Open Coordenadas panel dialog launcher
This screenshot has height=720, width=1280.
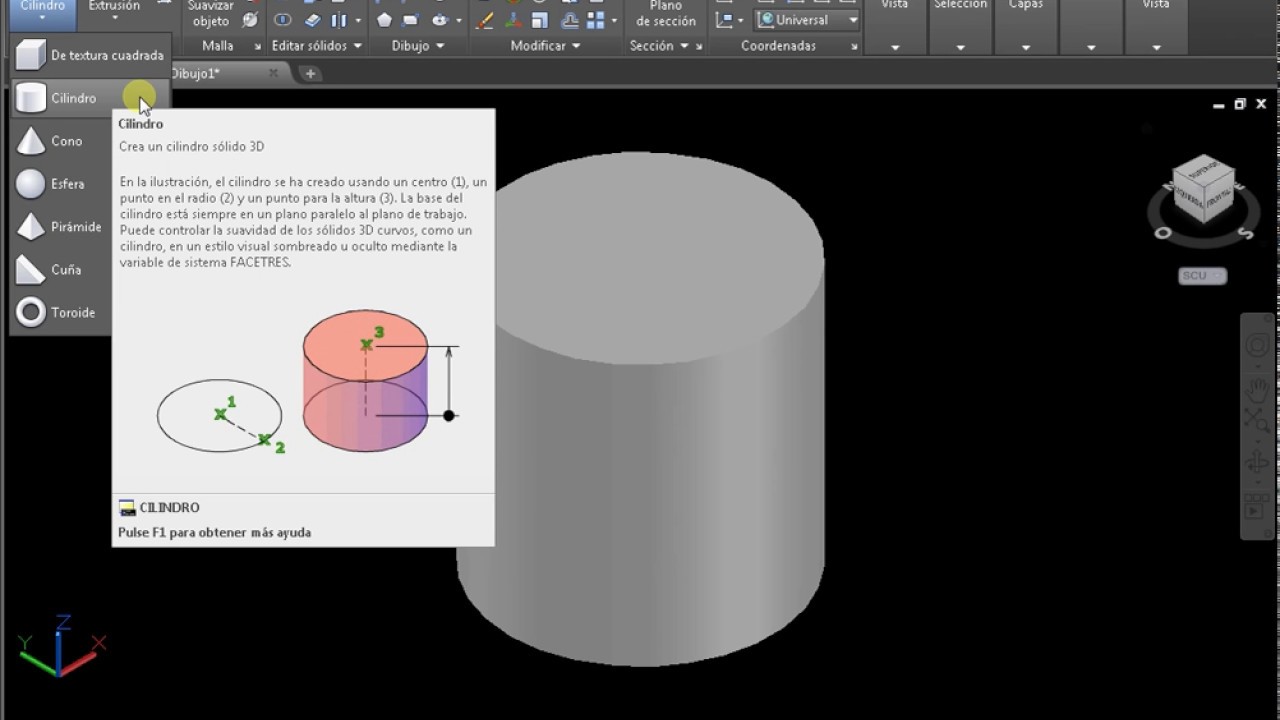(854, 47)
